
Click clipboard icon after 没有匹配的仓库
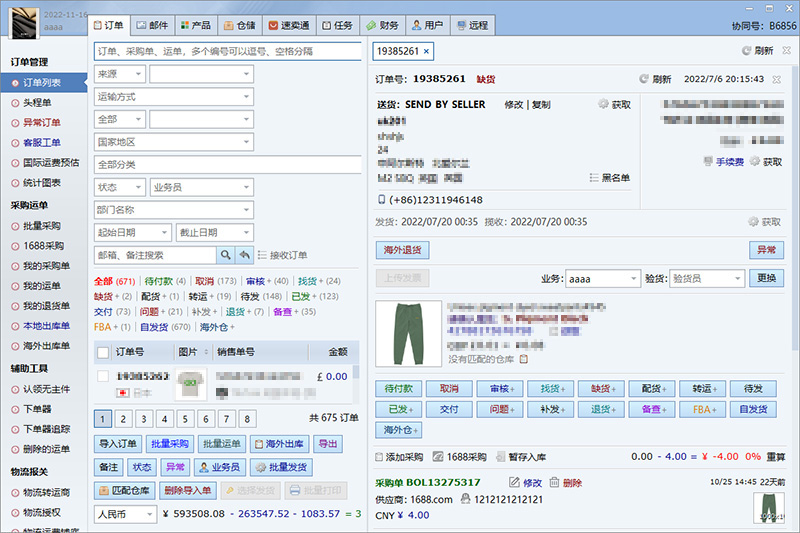[x=523, y=359]
